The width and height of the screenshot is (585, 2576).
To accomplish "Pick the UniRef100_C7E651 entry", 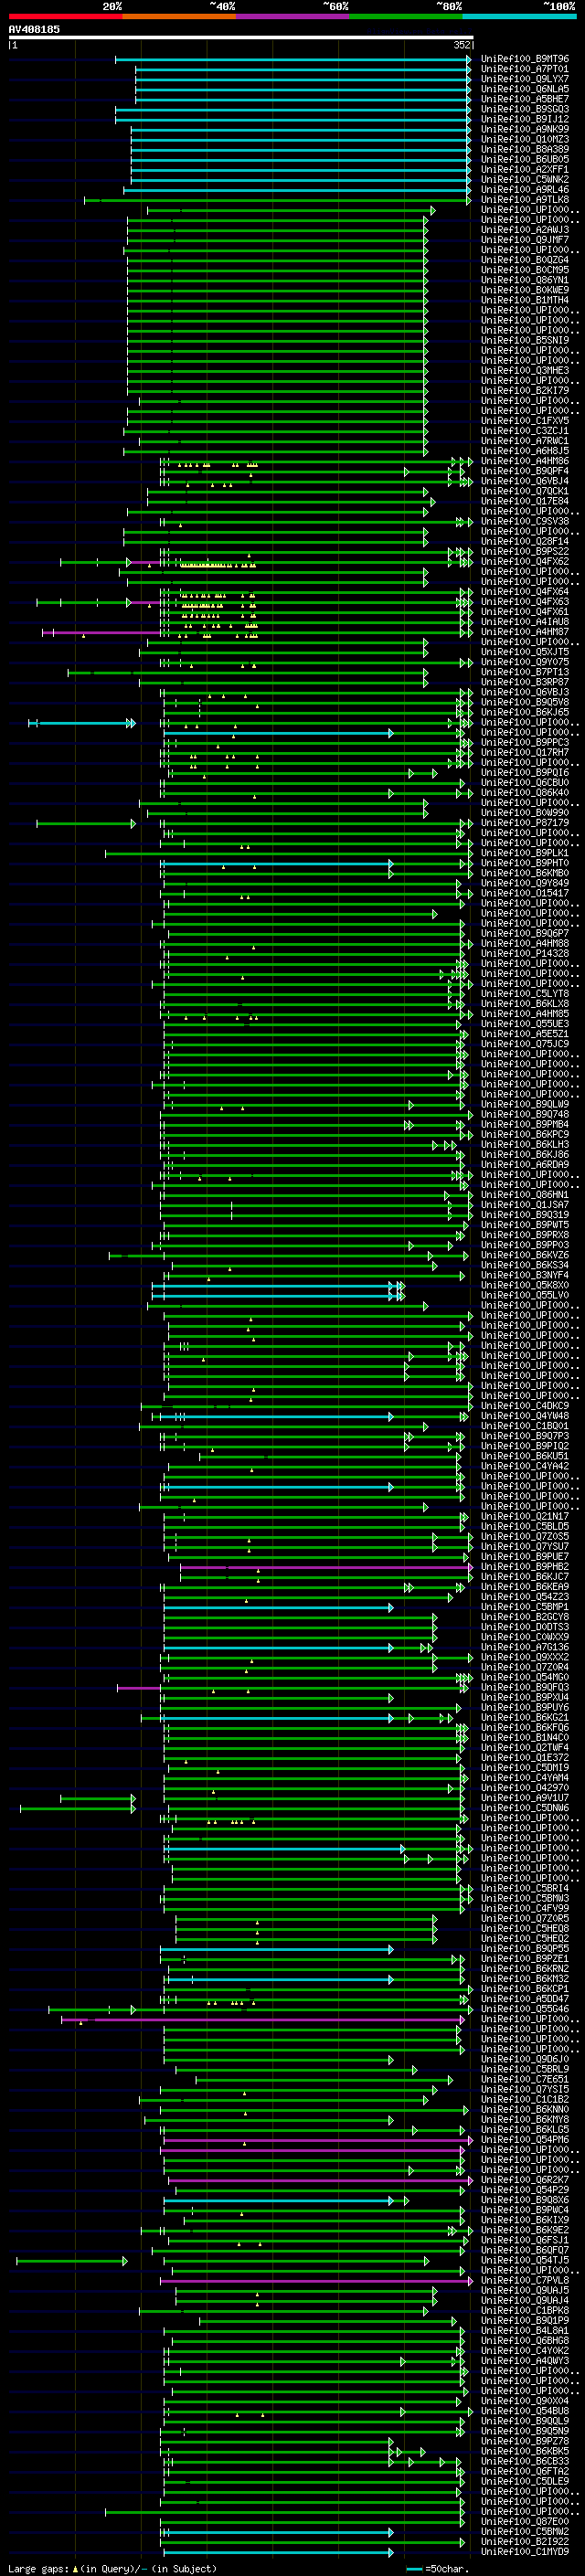I will coord(524,2079).
